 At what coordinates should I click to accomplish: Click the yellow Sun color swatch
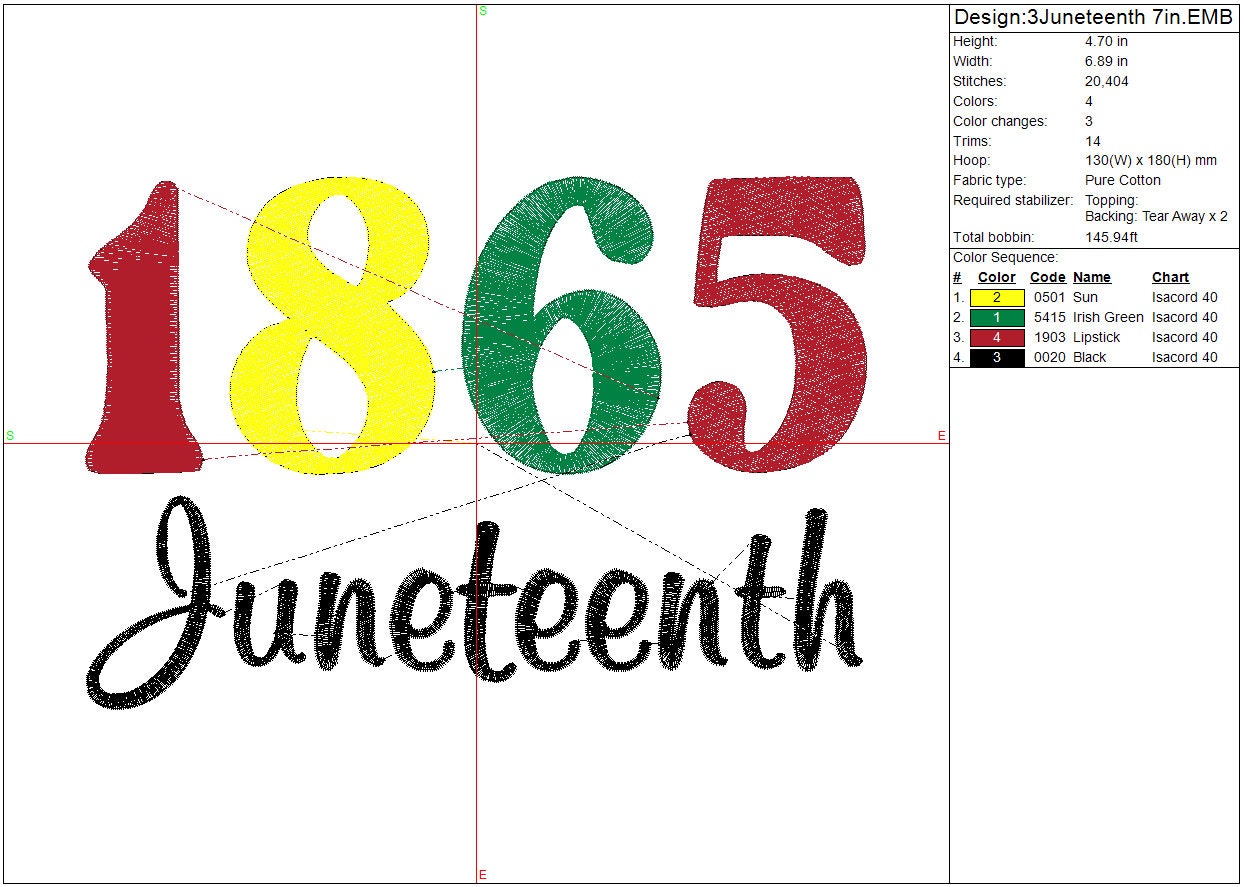(x=997, y=298)
